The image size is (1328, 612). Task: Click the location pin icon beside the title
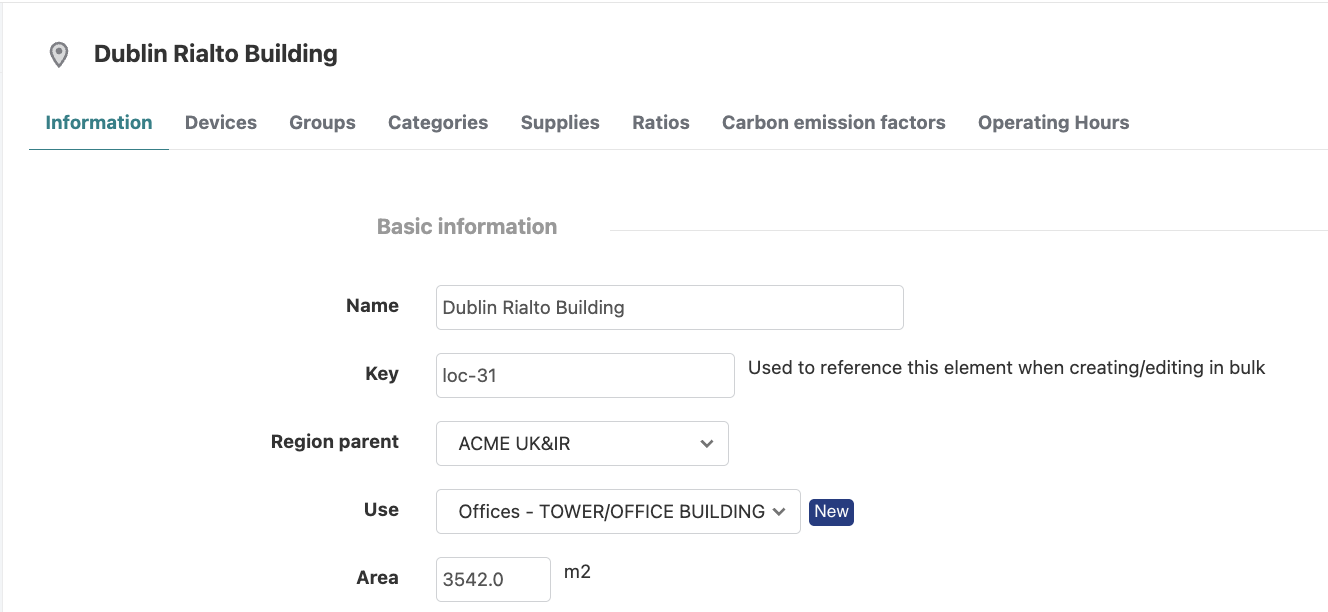point(59,54)
